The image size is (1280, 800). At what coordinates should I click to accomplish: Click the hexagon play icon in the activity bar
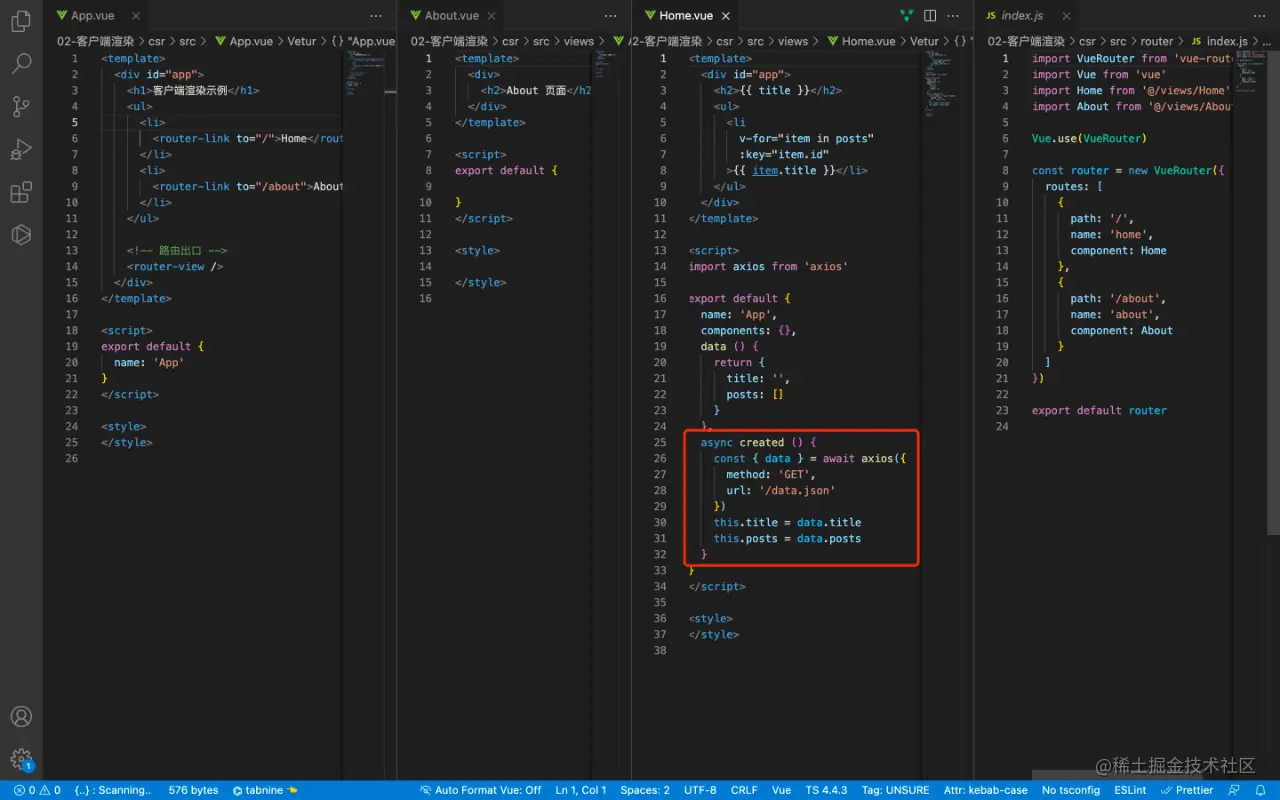[21, 235]
